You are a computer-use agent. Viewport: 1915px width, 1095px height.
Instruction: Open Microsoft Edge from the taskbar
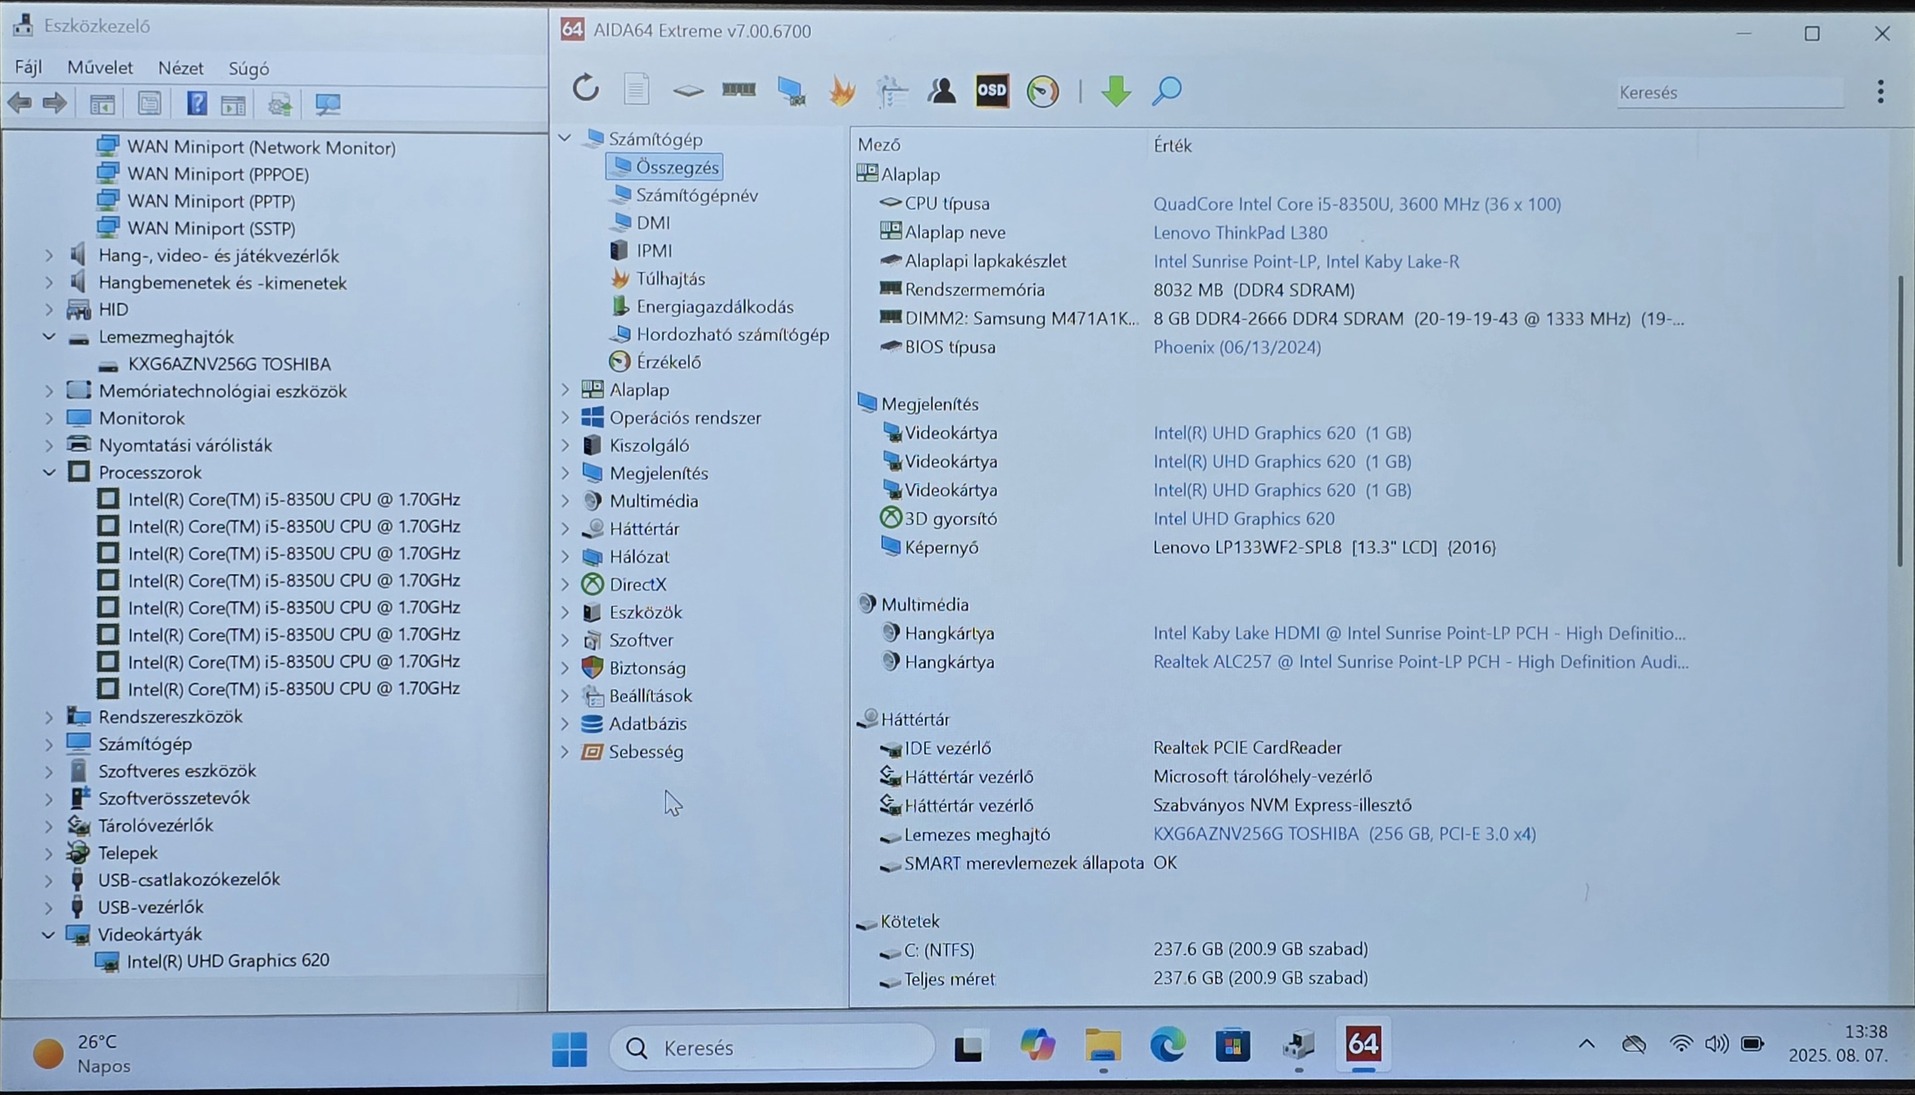tap(1168, 1046)
